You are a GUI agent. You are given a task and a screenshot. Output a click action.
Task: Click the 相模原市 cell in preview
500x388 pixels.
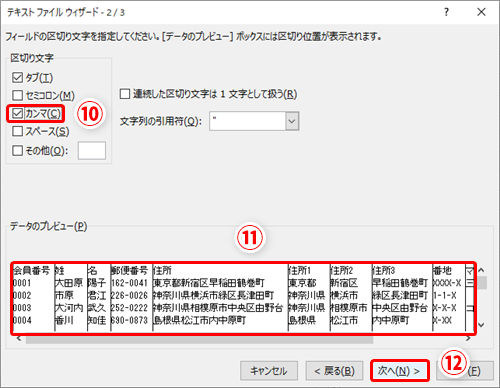349,308
